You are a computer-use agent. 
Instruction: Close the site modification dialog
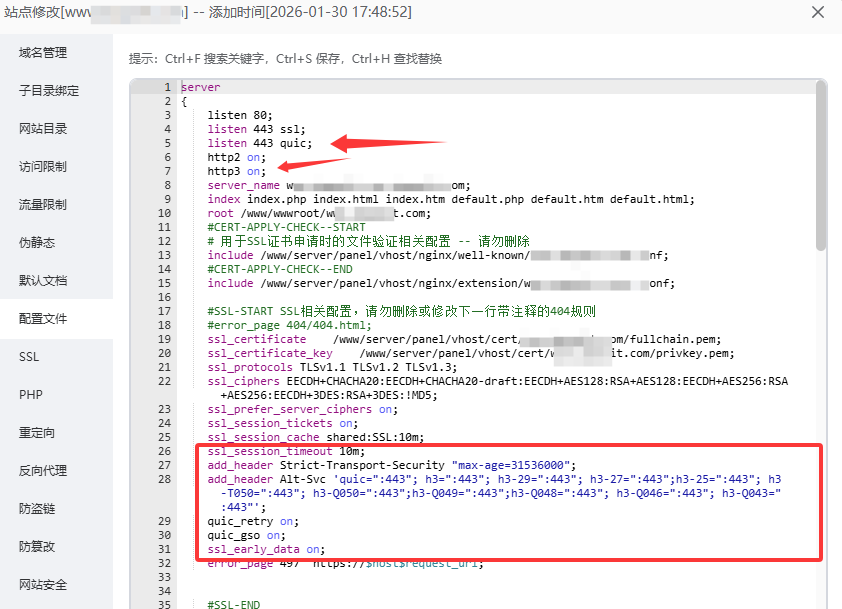[x=817, y=12]
